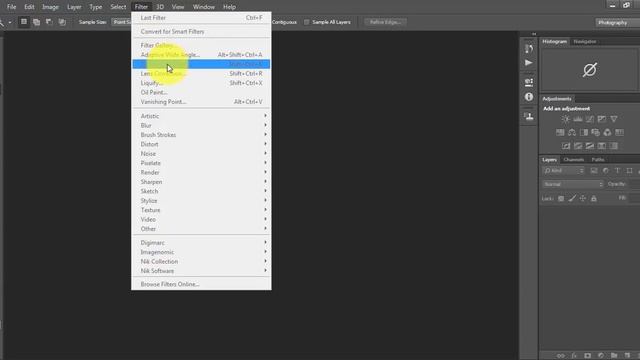Open the History panel icon
Image resolution: width=640 pixels, height=360 pixels.
coord(529,49)
